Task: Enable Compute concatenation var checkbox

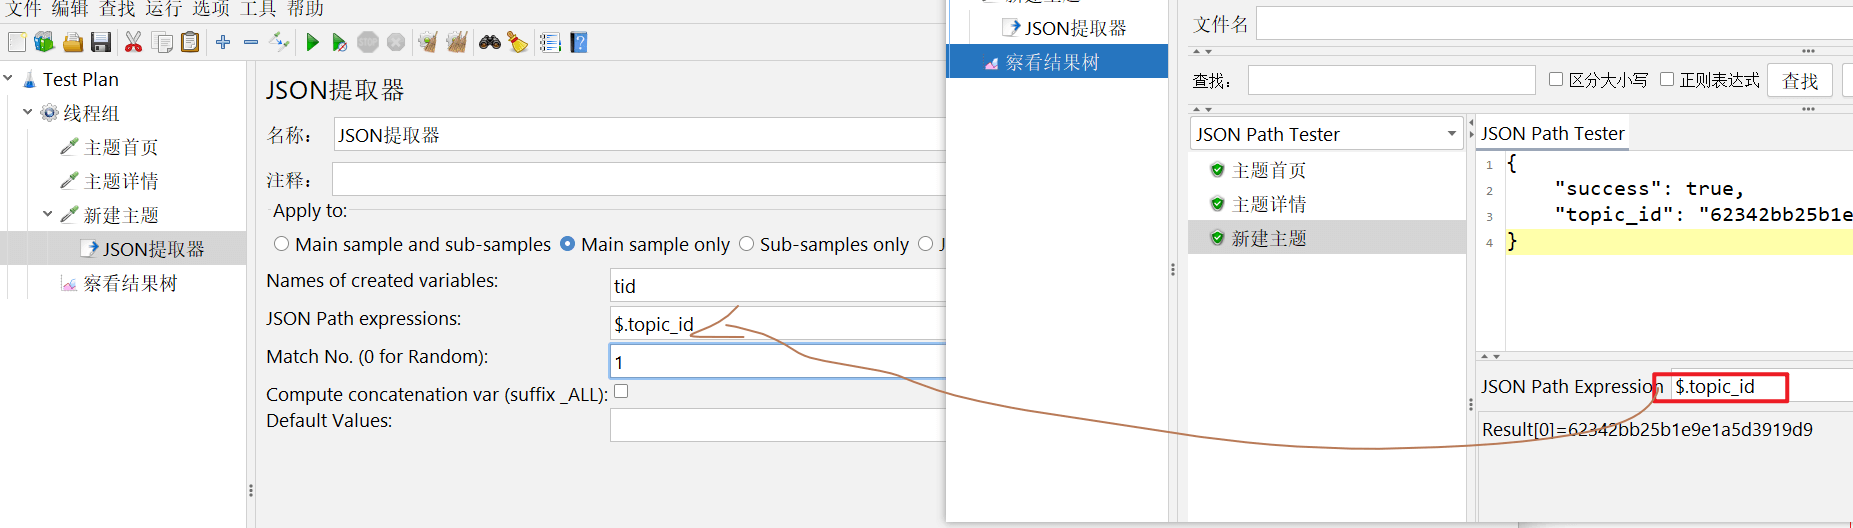Action: click(x=621, y=392)
